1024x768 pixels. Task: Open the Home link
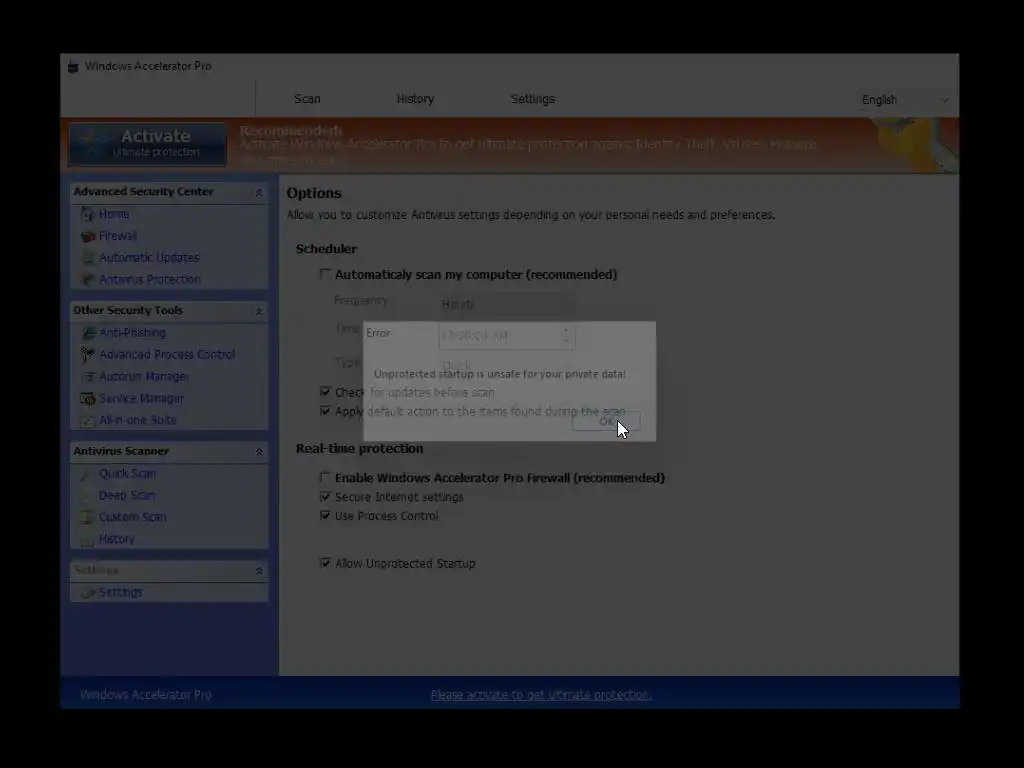114,214
